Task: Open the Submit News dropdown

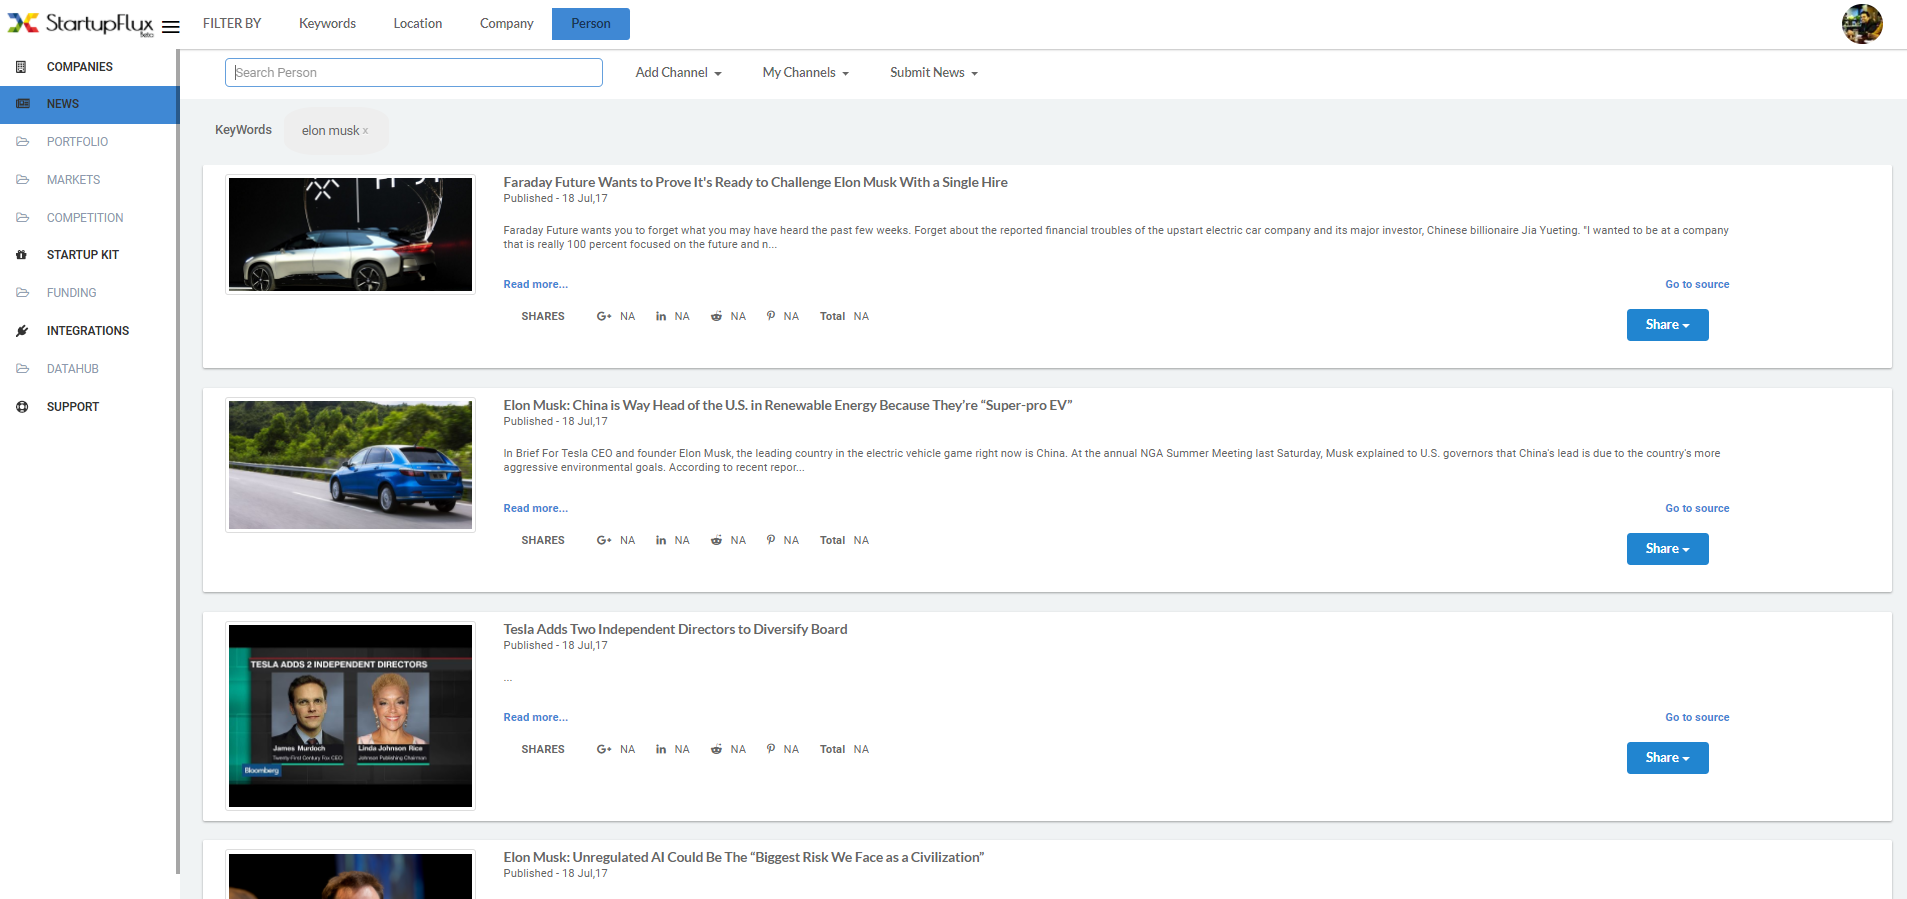Action: tap(934, 73)
